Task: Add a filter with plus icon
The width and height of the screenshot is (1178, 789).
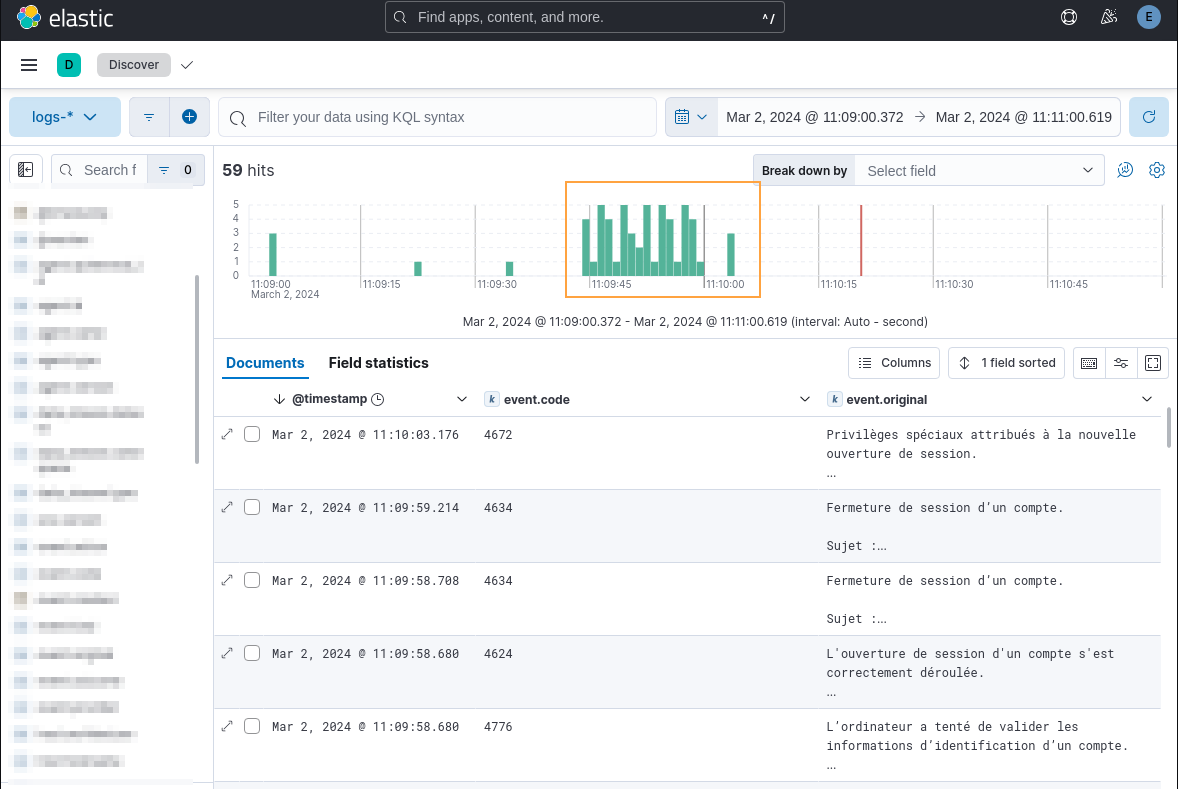Action: coord(189,117)
